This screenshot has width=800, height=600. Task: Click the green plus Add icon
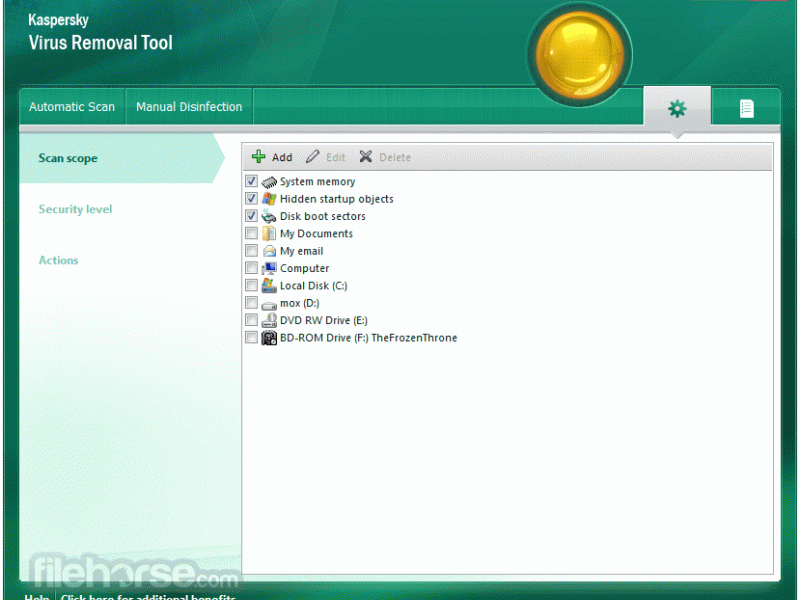(x=259, y=157)
